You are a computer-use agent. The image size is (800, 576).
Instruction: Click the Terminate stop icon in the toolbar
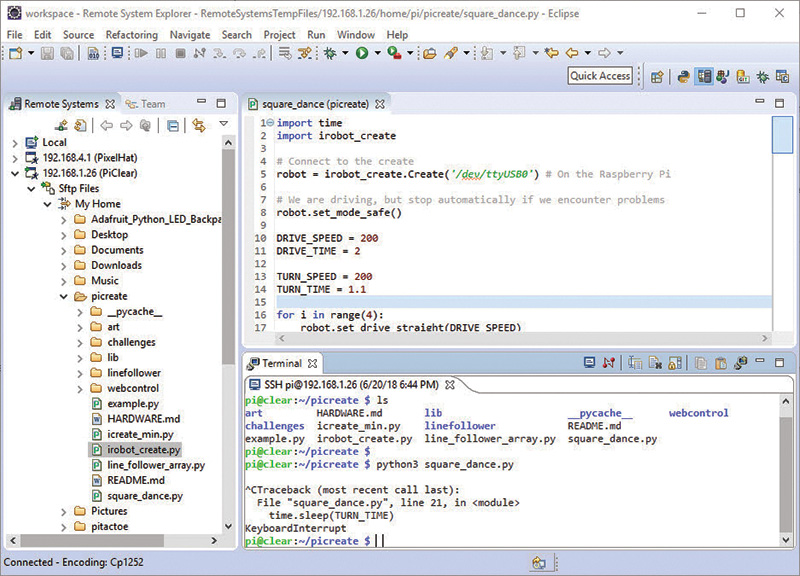180,53
